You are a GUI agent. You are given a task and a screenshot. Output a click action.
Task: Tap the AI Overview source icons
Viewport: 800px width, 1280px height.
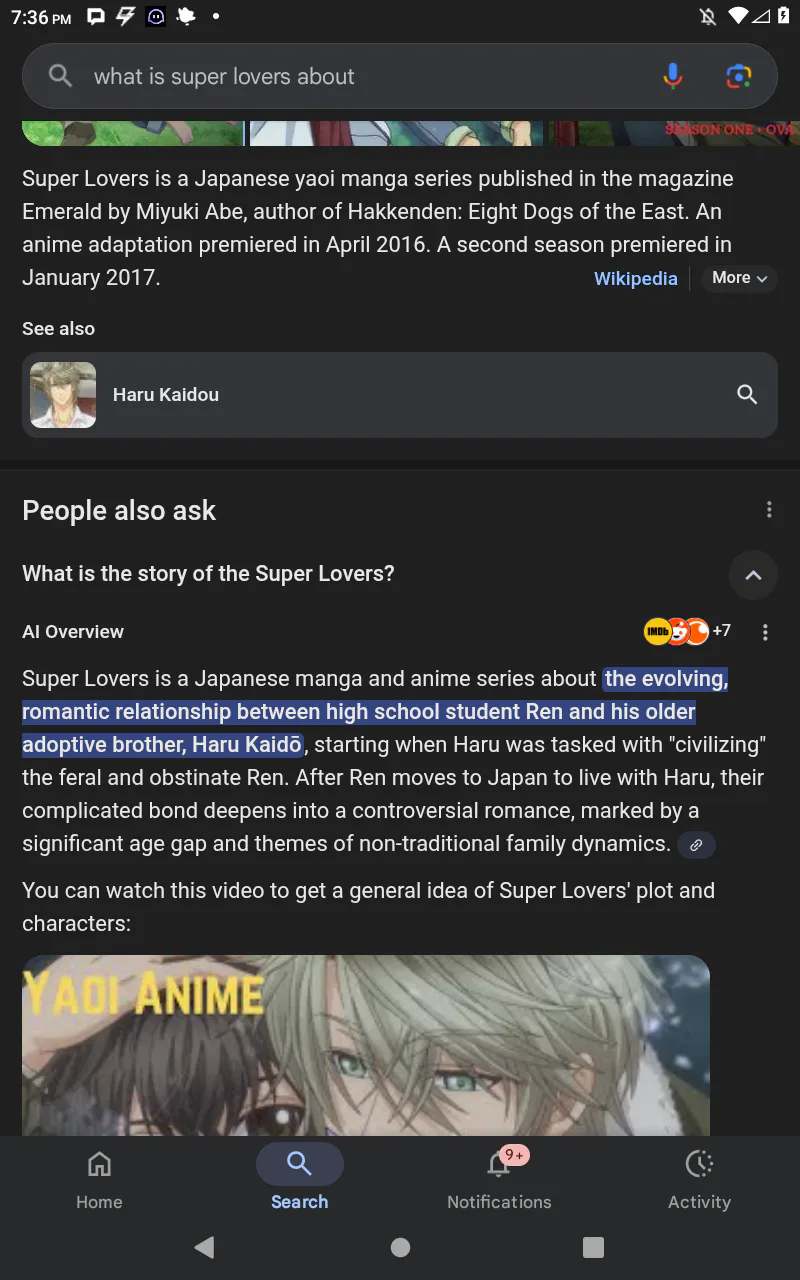(687, 631)
